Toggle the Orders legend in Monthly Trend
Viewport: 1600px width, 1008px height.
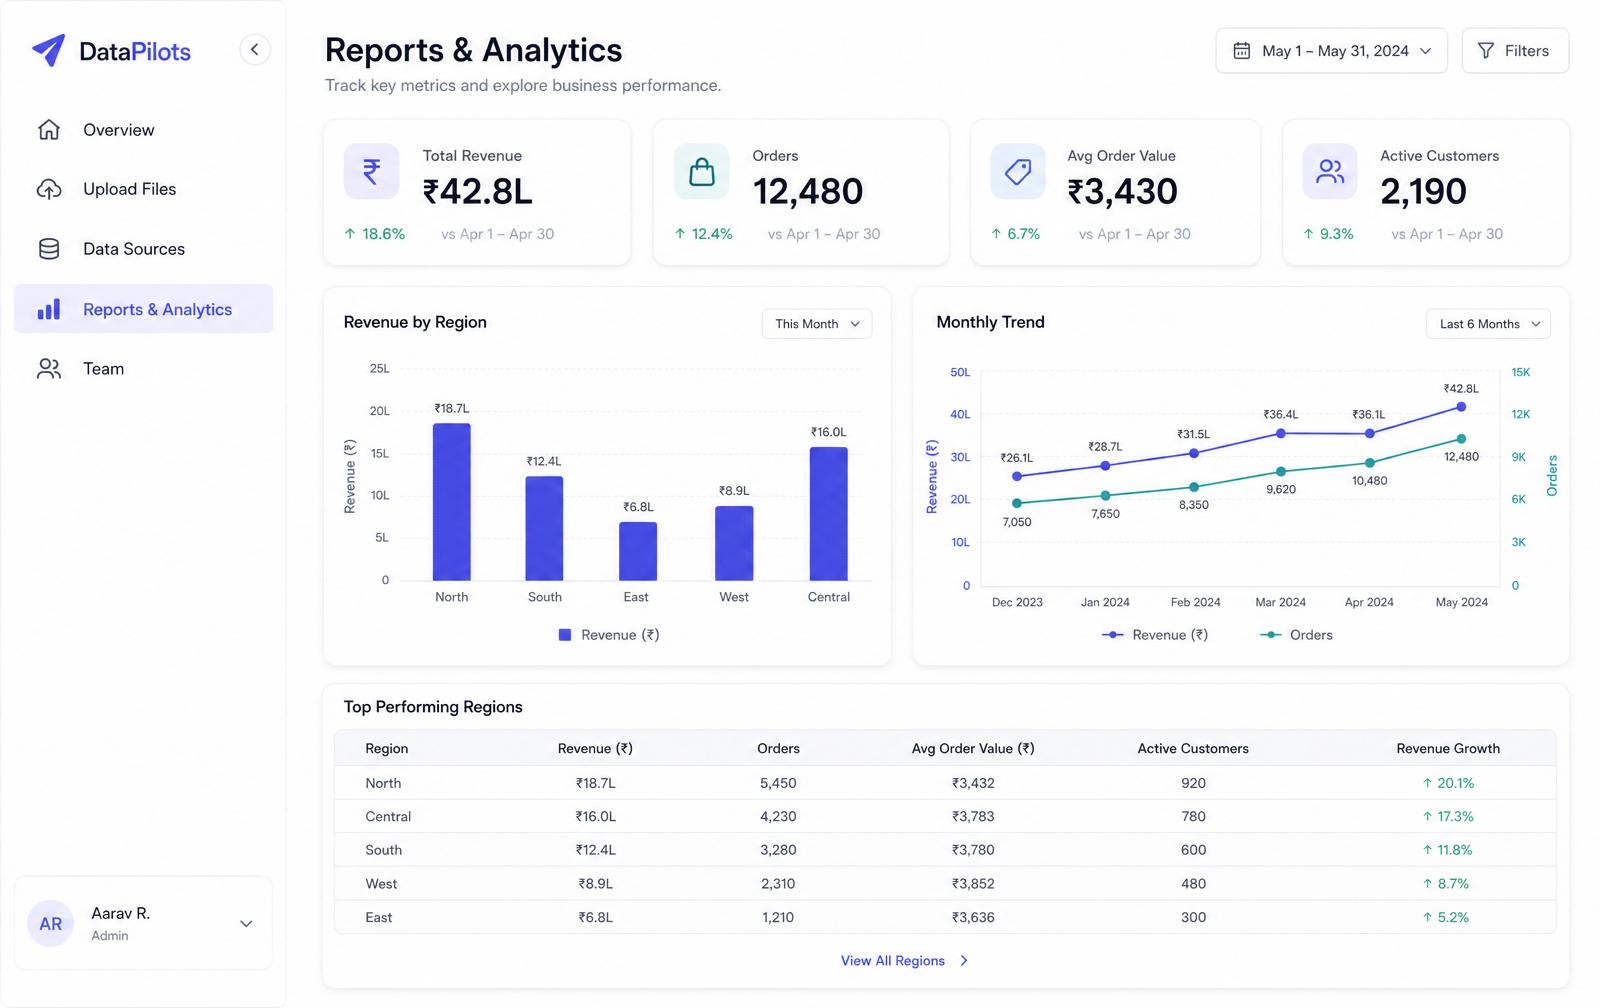click(x=1296, y=635)
